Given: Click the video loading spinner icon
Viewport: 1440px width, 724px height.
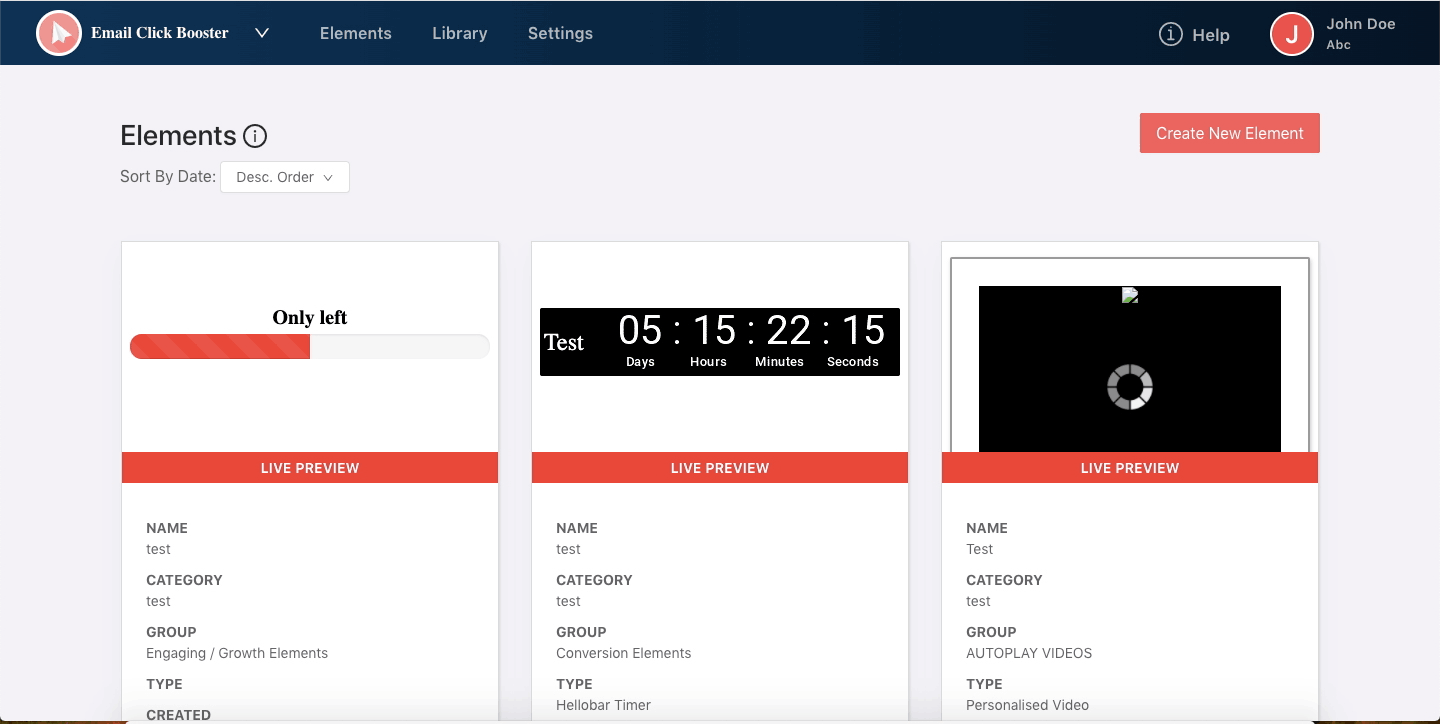Looking at the screenshot, I should (x=1130, y=387).
